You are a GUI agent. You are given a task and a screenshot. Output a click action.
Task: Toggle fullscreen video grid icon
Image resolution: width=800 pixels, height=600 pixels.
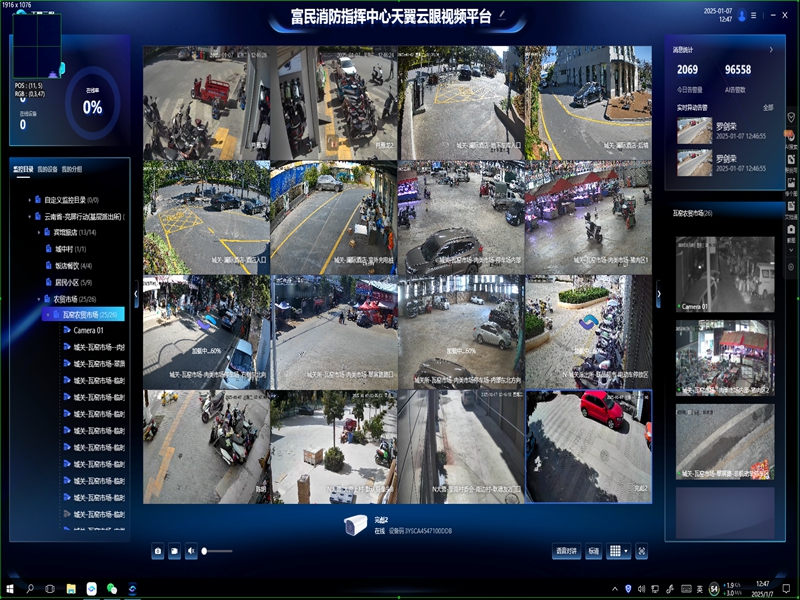coord(642,551)
